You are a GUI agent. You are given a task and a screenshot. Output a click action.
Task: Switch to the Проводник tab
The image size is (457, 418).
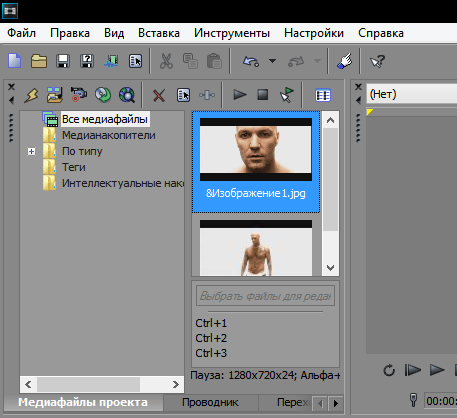(210, 402)
